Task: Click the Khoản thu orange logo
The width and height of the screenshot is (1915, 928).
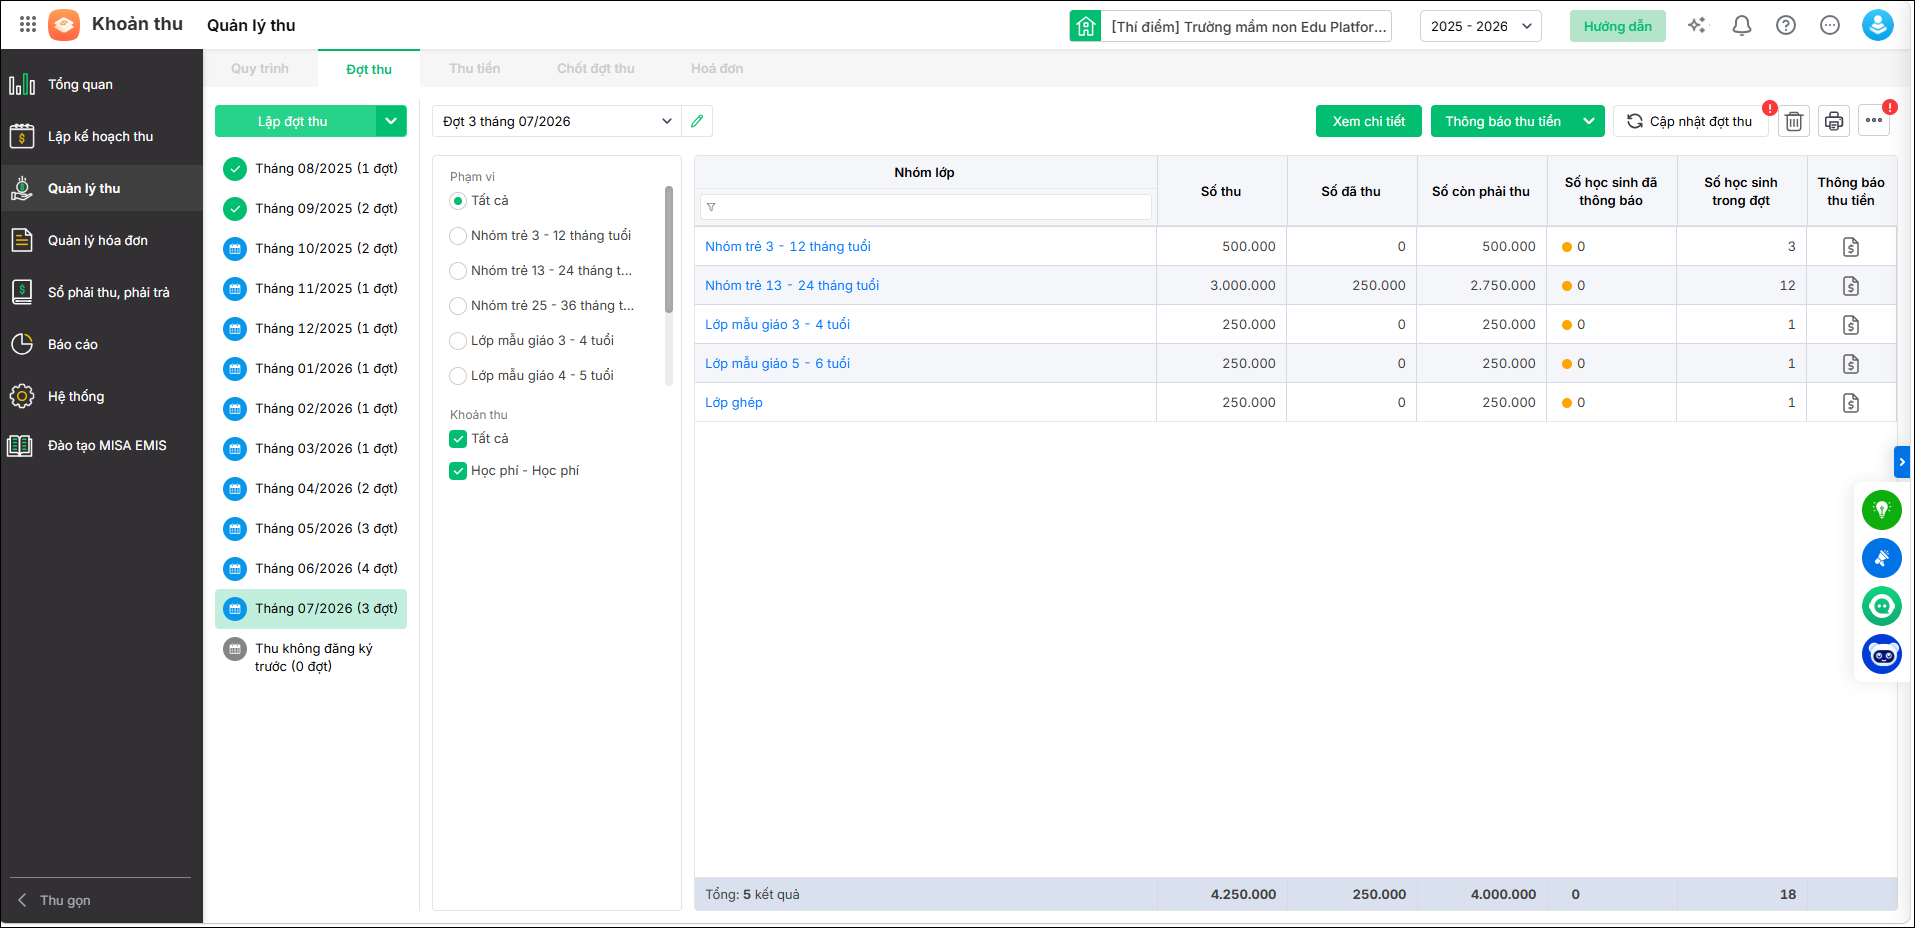Action: click(x=64, y=24)
